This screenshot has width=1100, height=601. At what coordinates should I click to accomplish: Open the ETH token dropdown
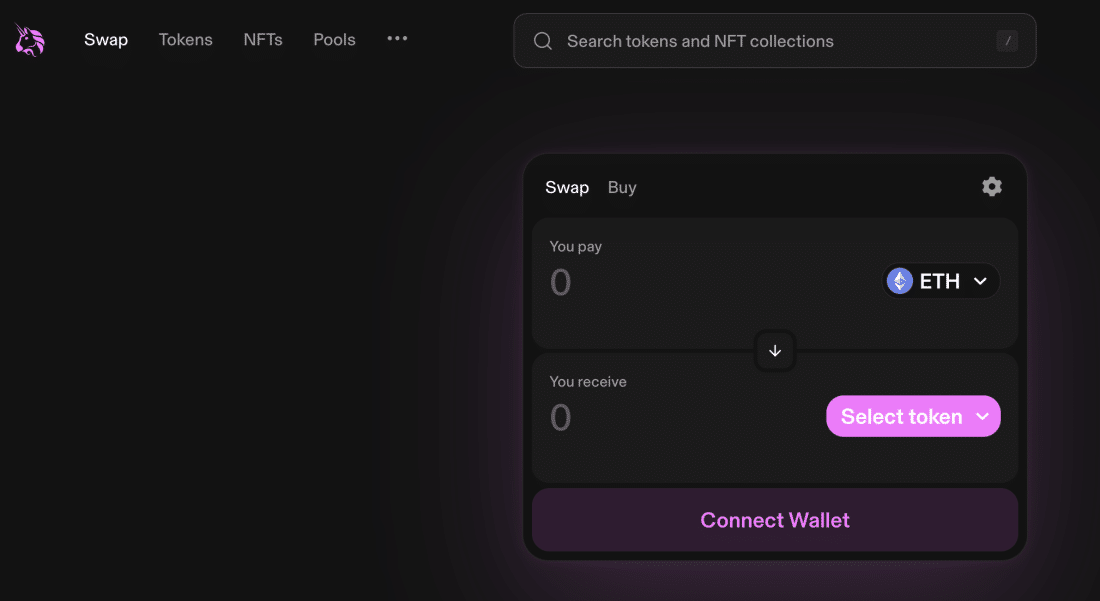(940, 281)
